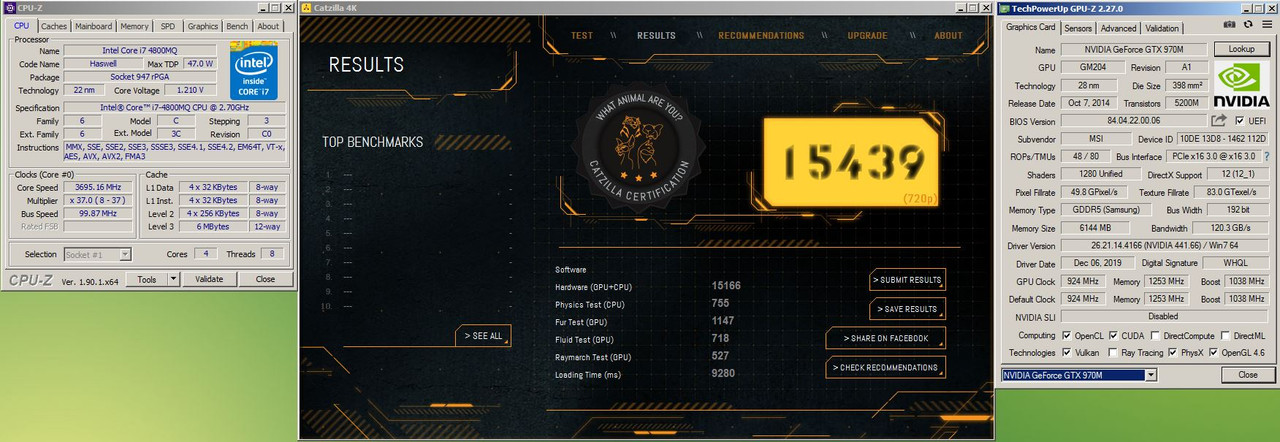
Task: Toggle the DirectML checkbox
Action: pos(1225,336)
